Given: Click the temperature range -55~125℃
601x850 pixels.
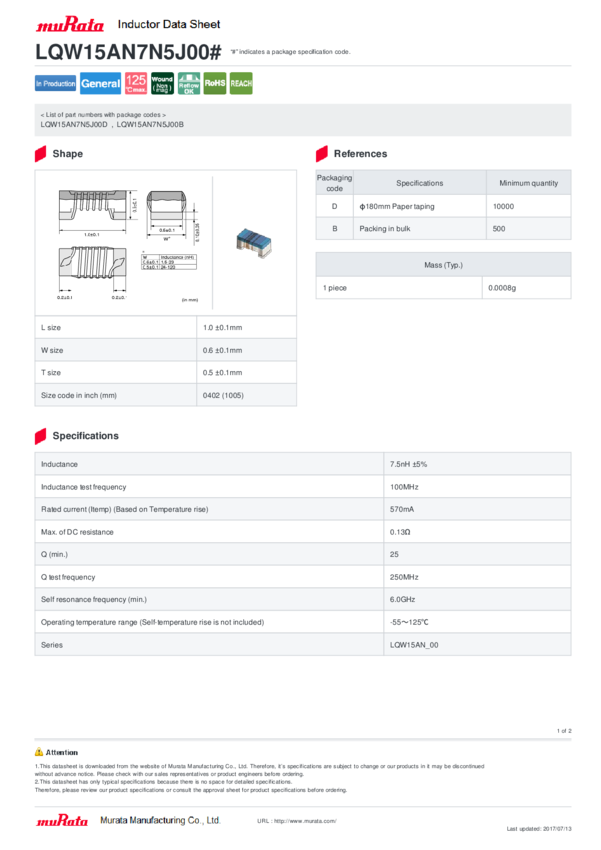Looking at the screenshot, I should coord(409,622).
